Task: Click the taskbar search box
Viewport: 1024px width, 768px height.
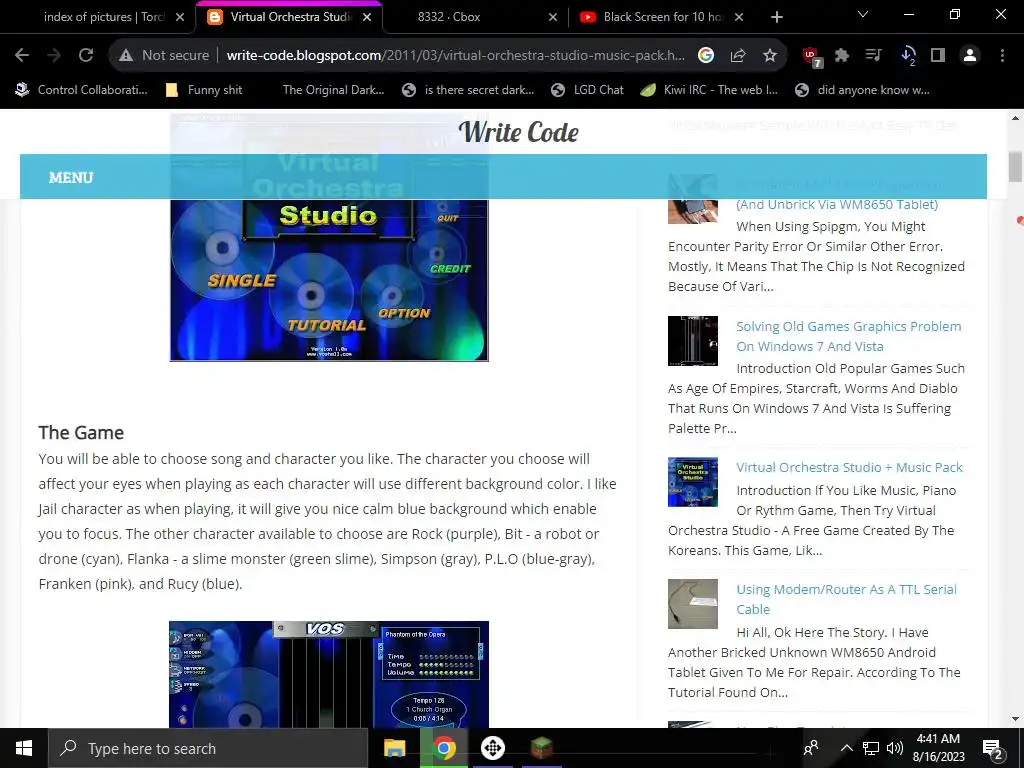Action: coord(208,748)
